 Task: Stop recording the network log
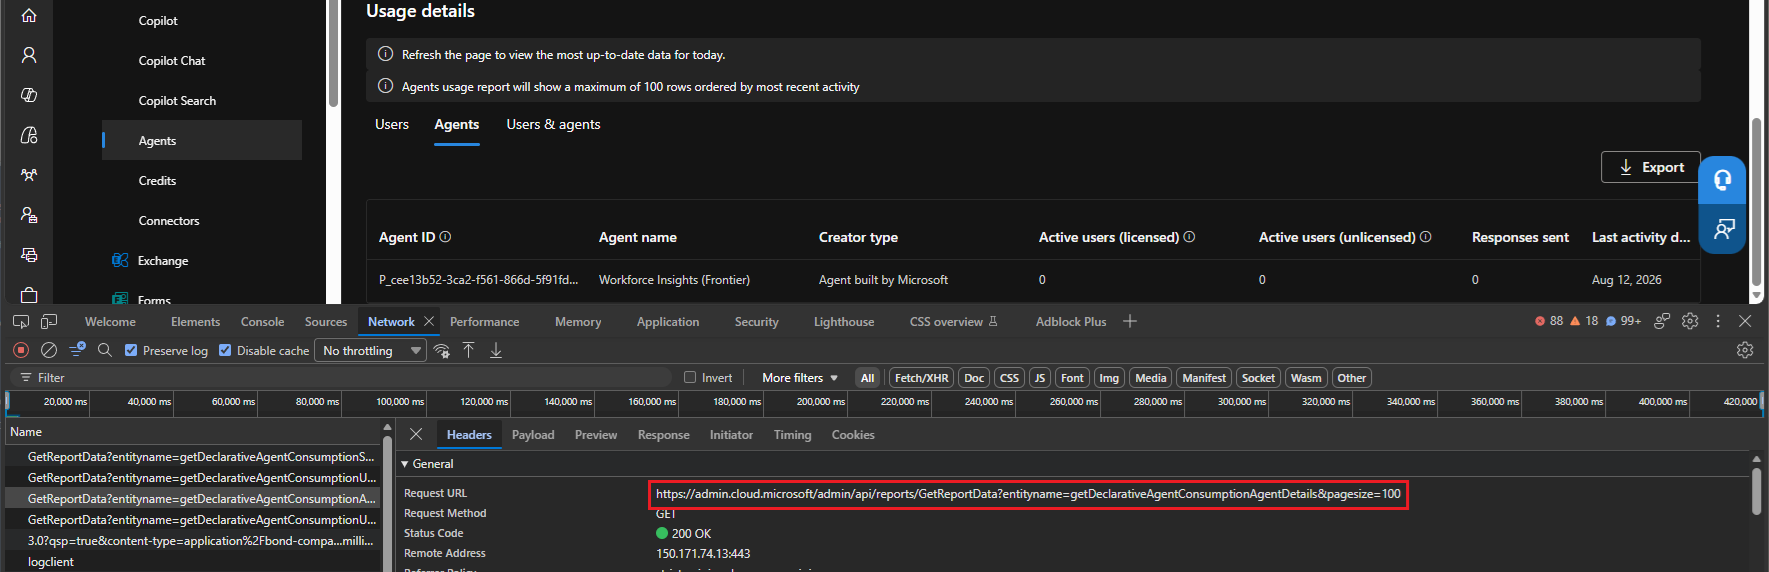pos(21,350)
